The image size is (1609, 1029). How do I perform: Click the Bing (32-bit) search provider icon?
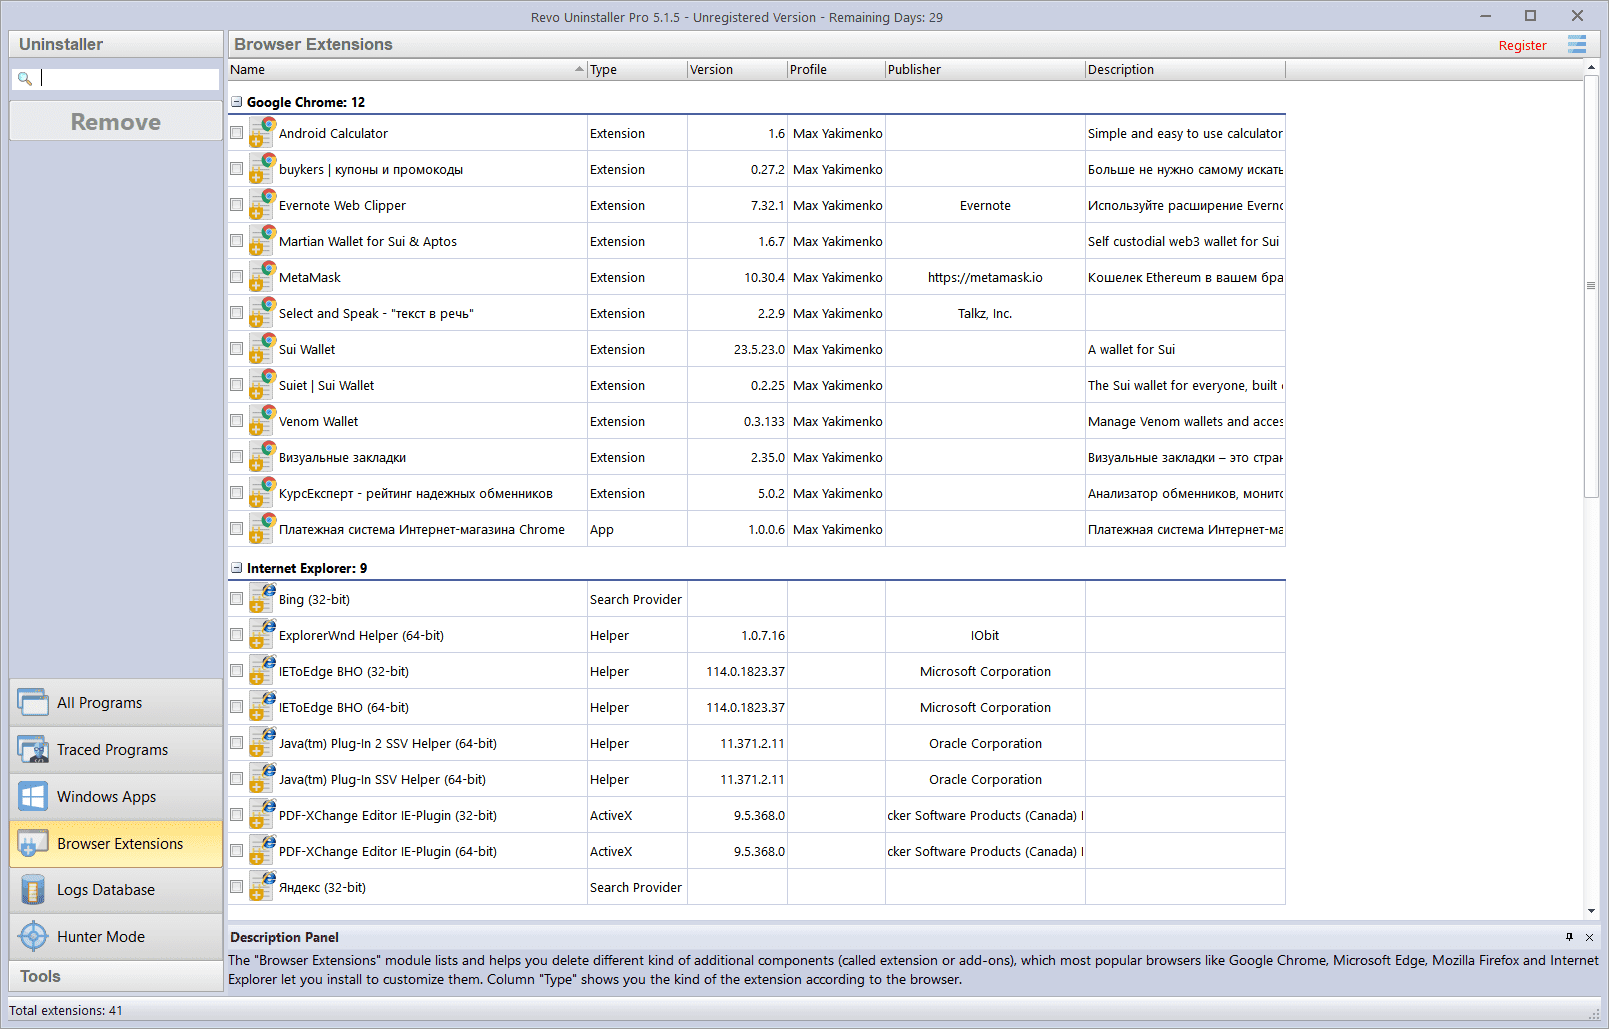262,599
